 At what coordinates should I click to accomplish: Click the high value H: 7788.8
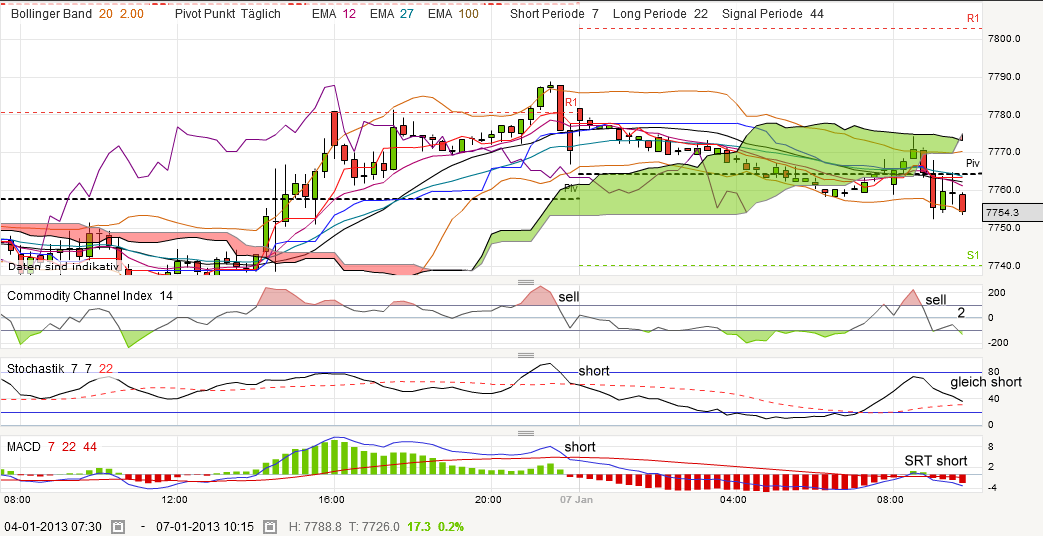316,527
